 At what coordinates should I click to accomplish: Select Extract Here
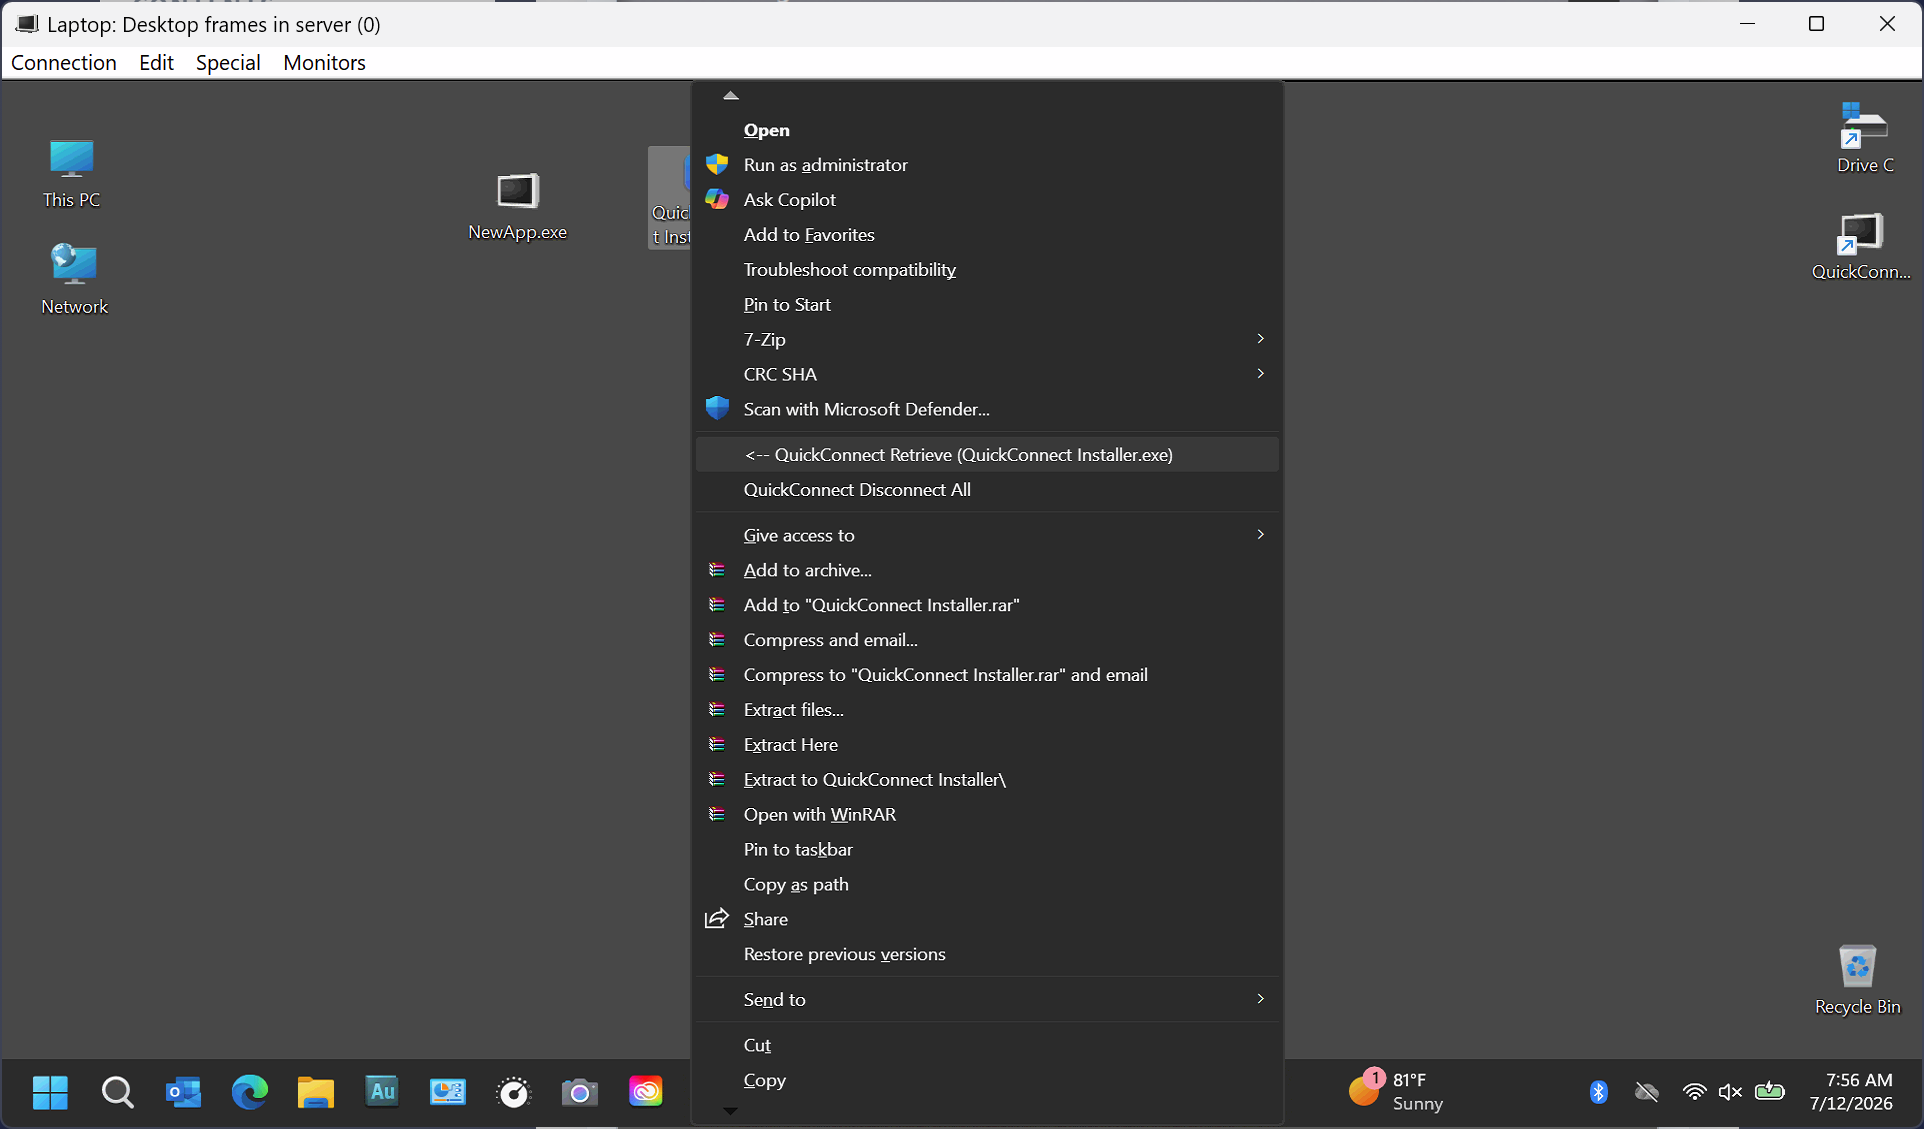click(987, 745)
